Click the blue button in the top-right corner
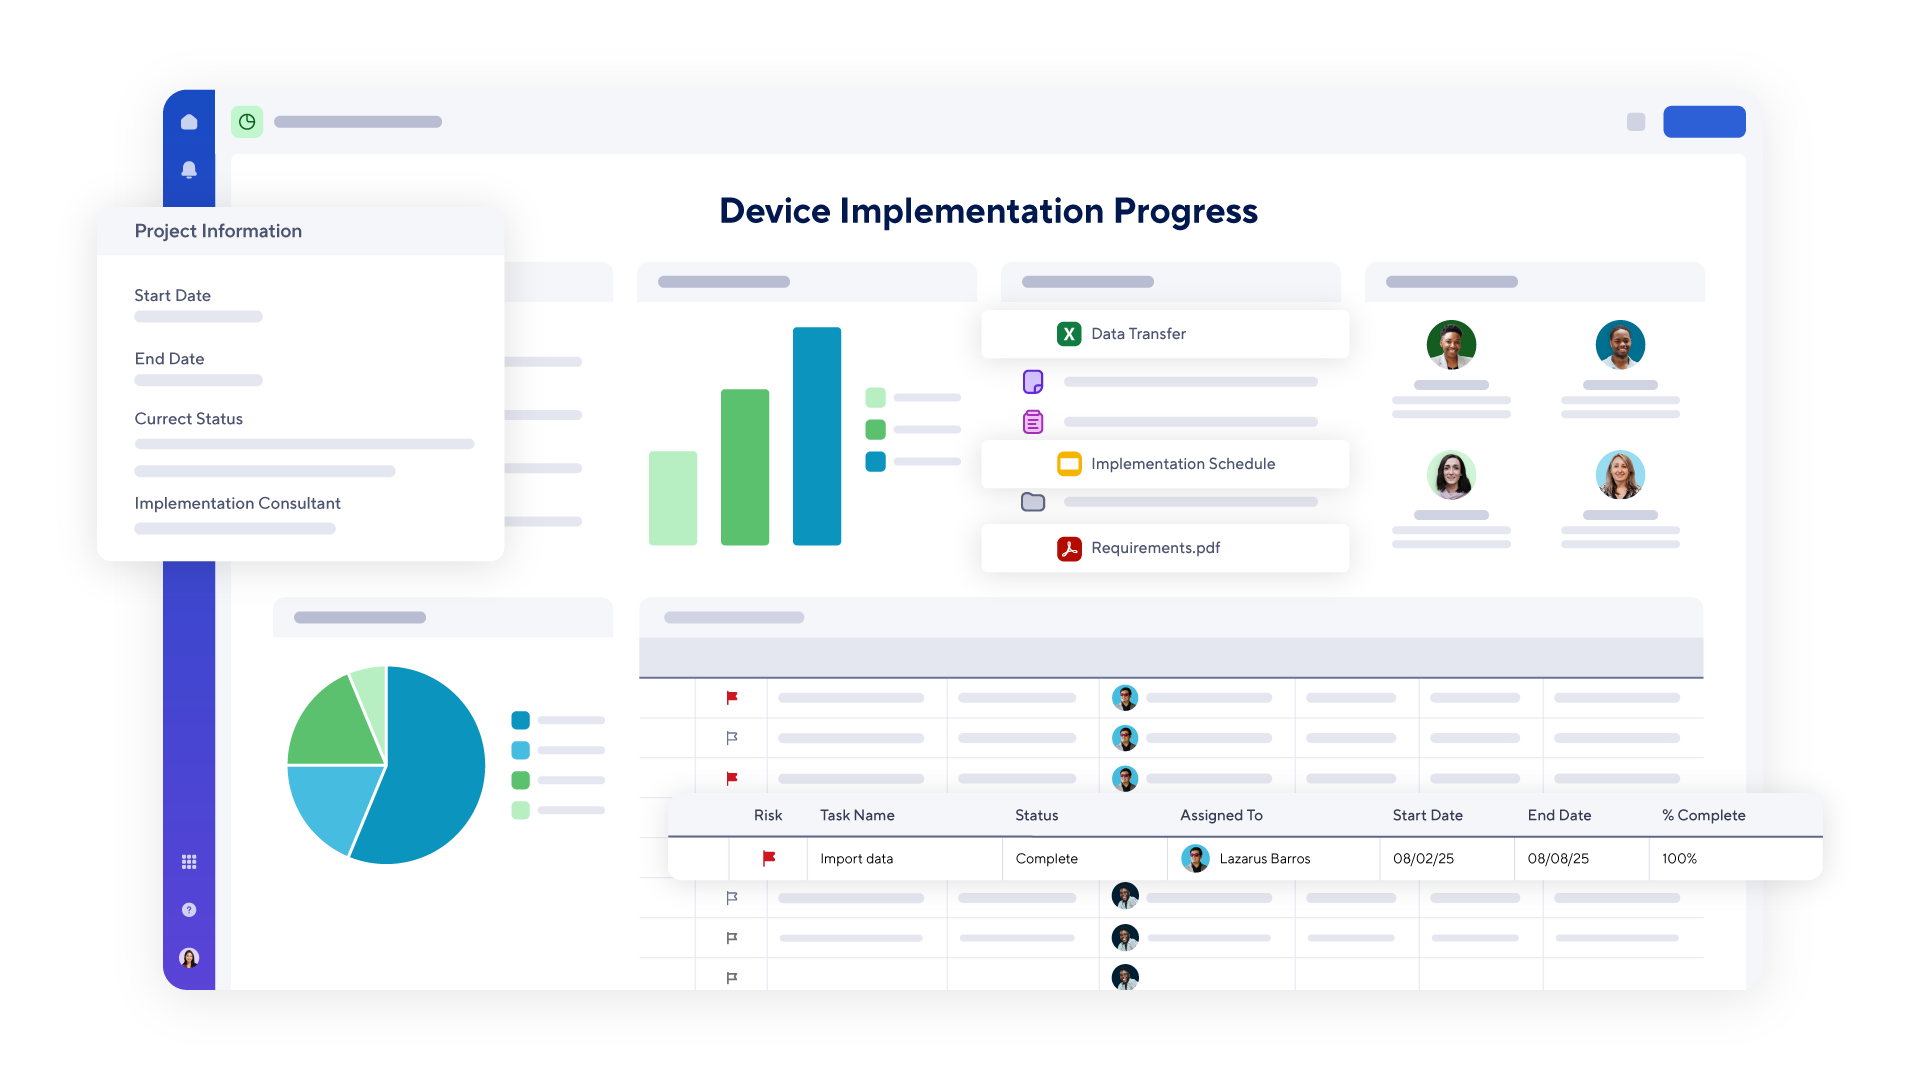 coord(1704,121)
